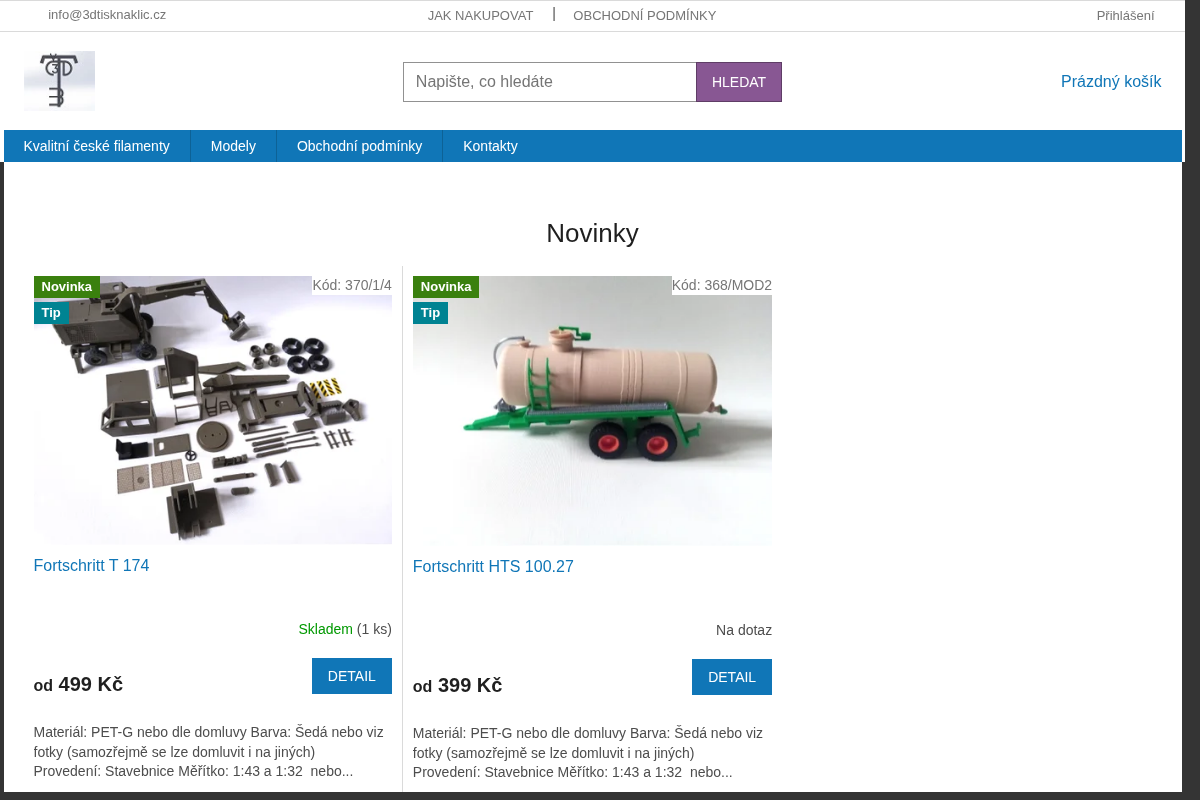
Task: Select Obchodní podmínky in blue navigation bar
Action: (359, 146)
